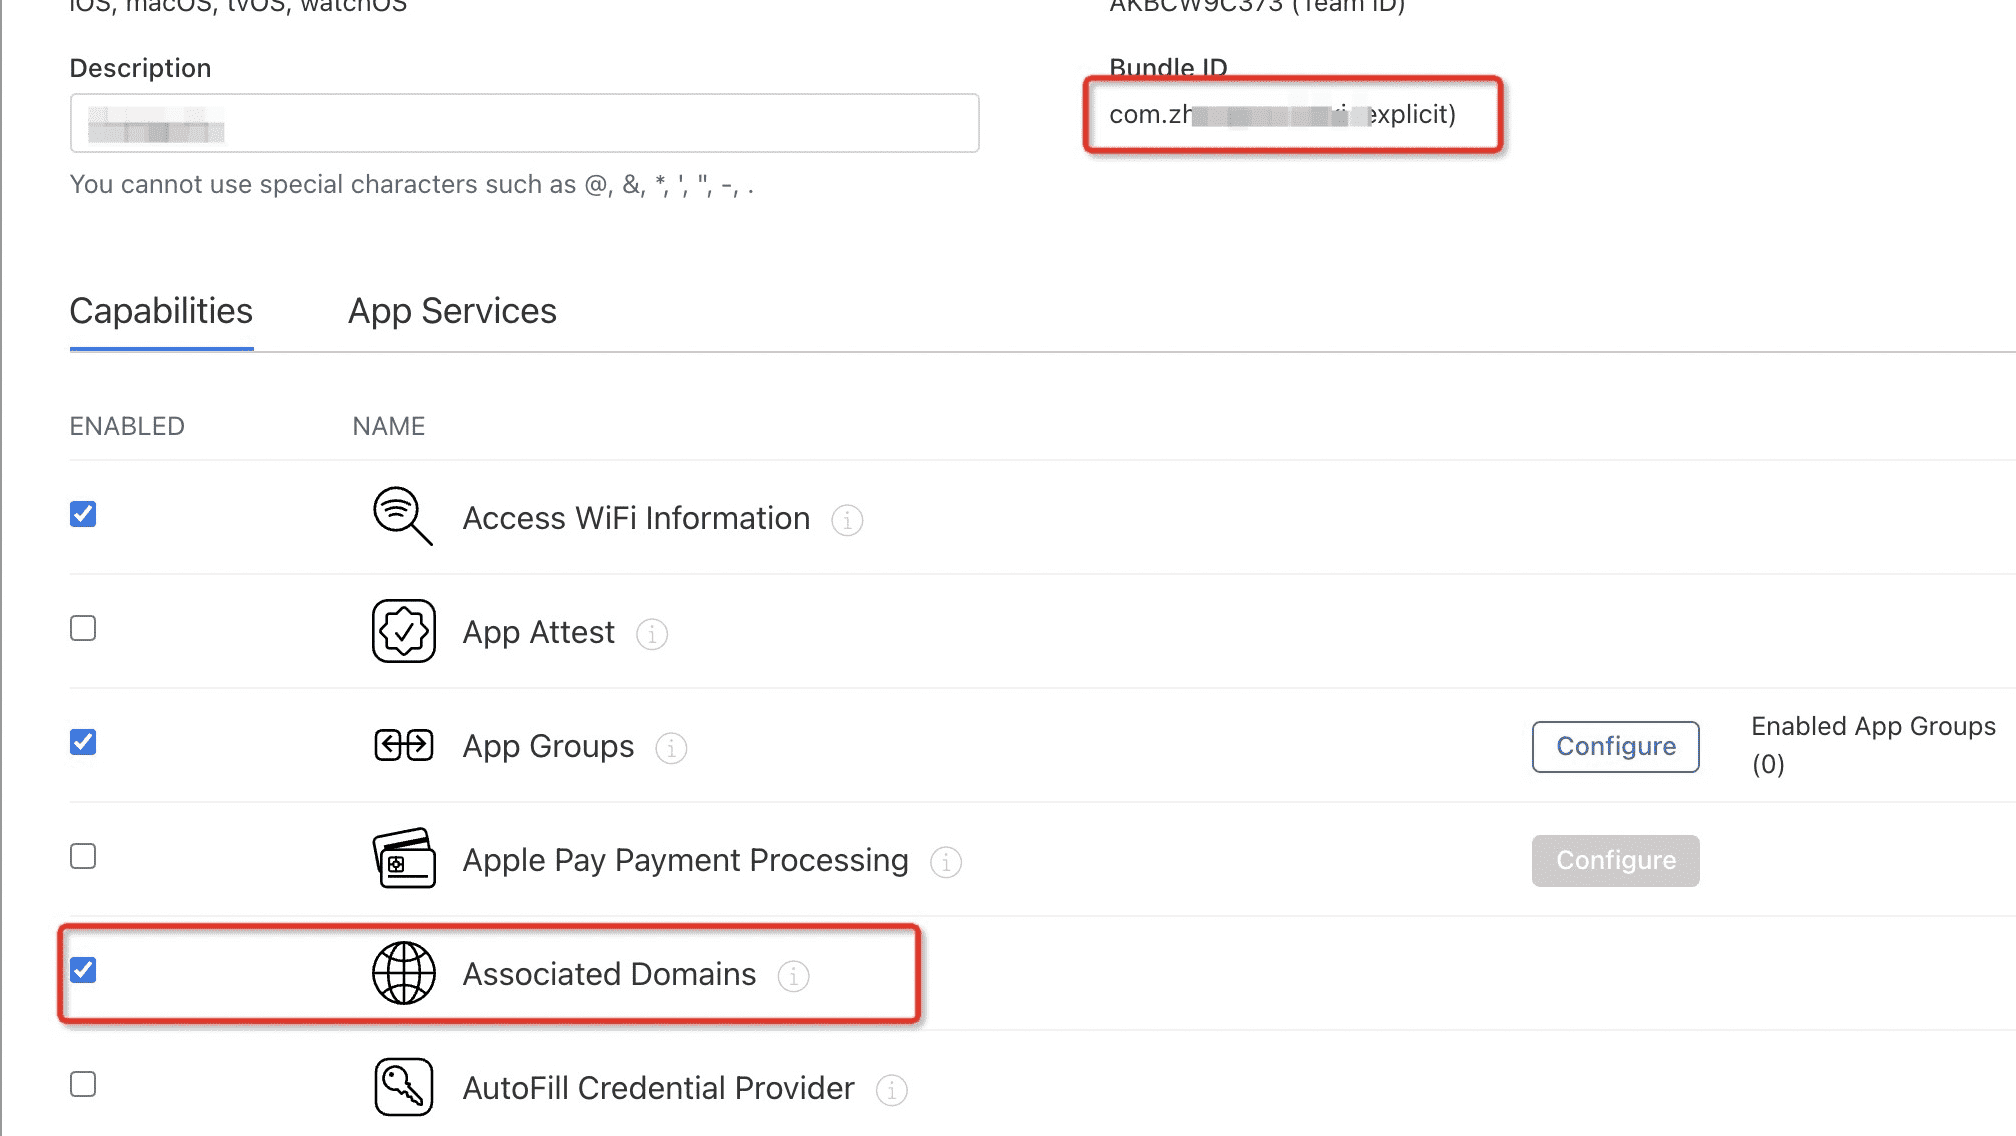
Task: Switch to the App Services tab
Action: point(452,311)
